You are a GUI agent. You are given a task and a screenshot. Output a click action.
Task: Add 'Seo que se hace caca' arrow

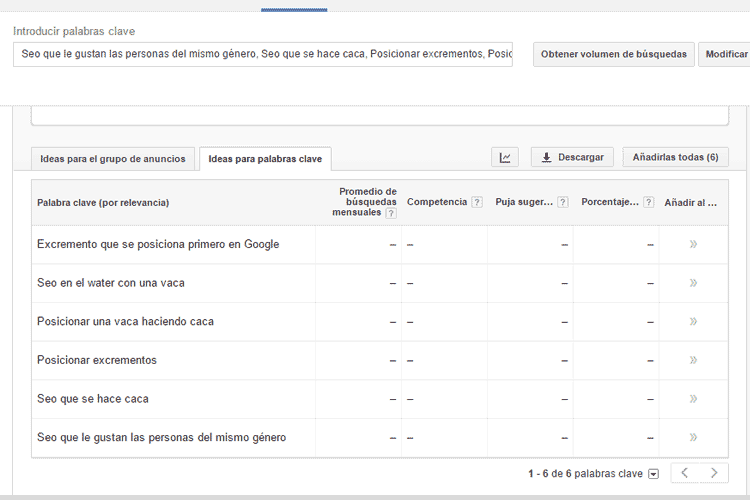coord(693,399)
